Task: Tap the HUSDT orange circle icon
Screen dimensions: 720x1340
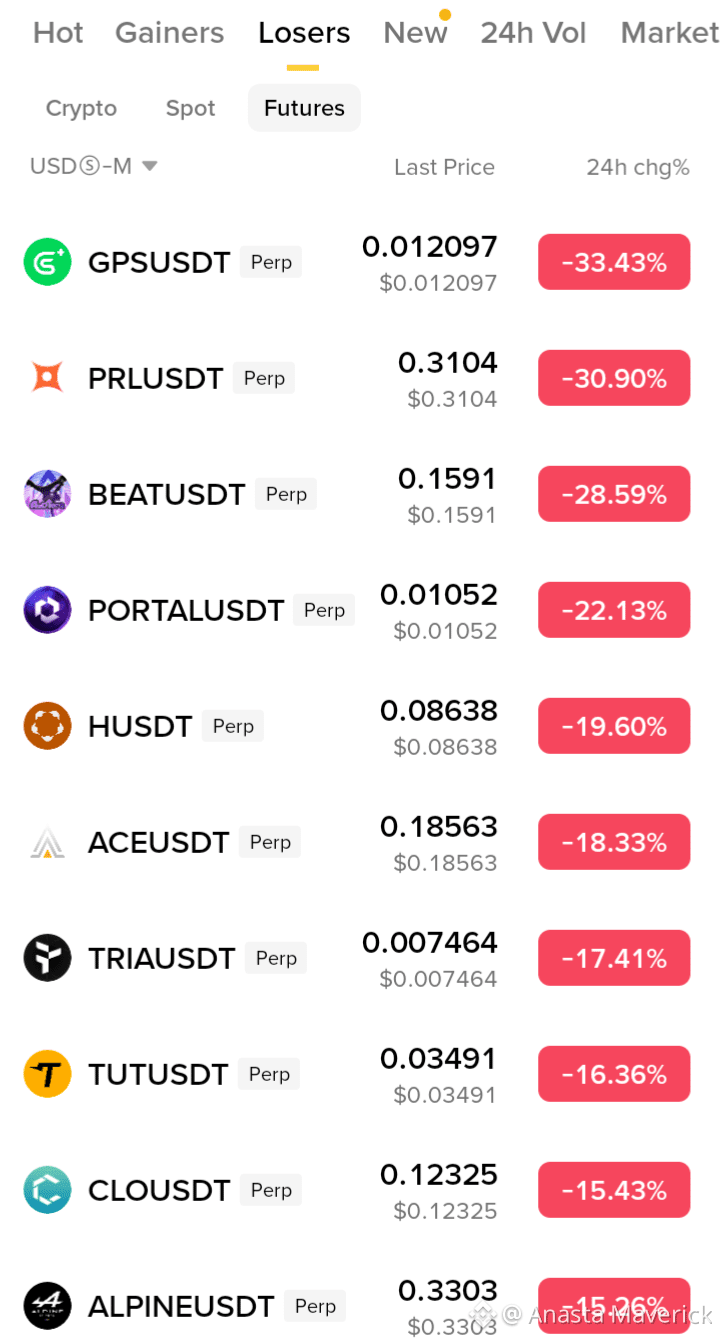Action: [x=47, y=726]
